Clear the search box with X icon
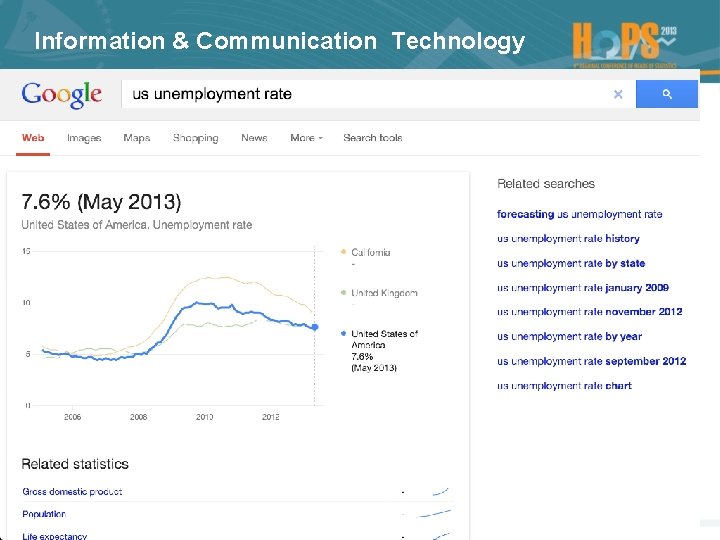Image resolution: width=720 pixels, height=540 pixels. pos(618,94)
